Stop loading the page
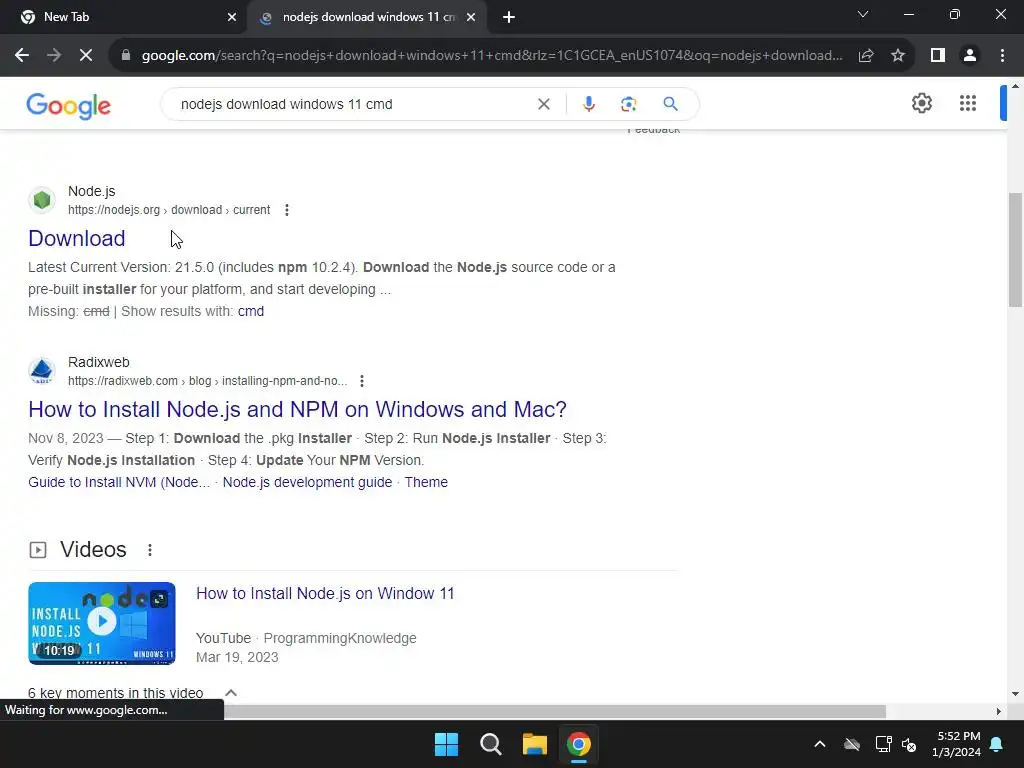1024x768 pixels. tap(86, 56)
